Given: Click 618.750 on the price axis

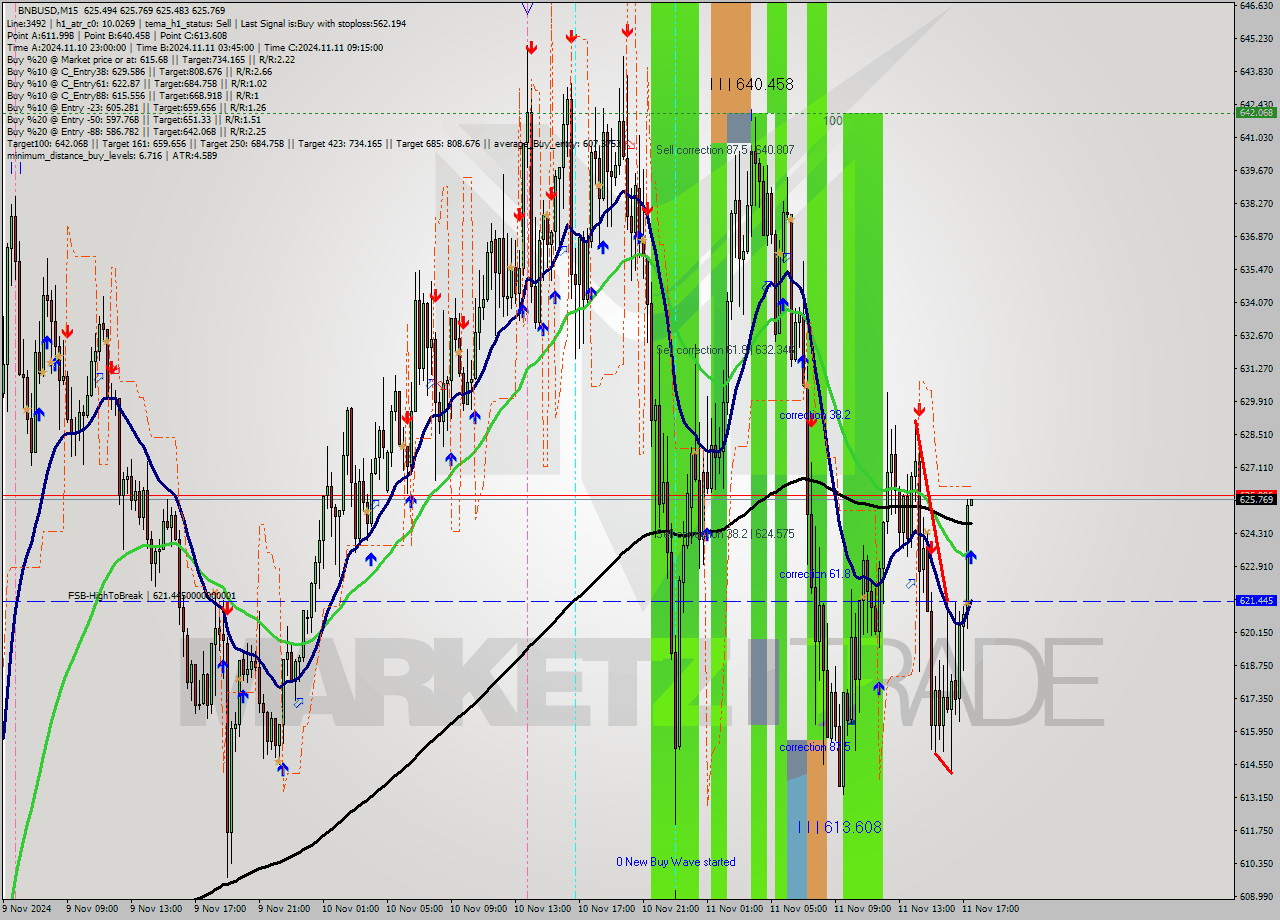Looking at the screenshot, I should (x=1256, y=665).
